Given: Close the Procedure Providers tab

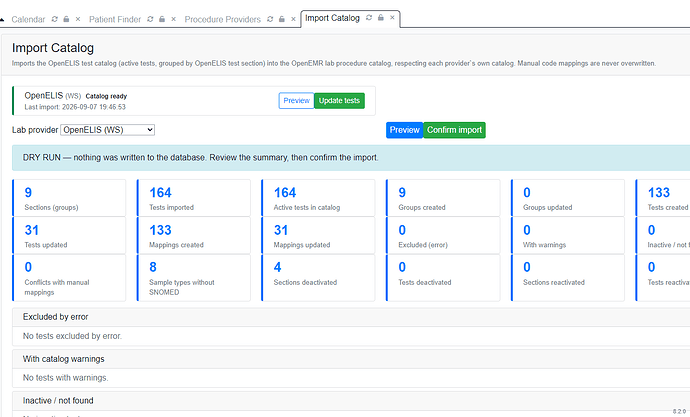Looking at the screenshot, I should [293, 19].
